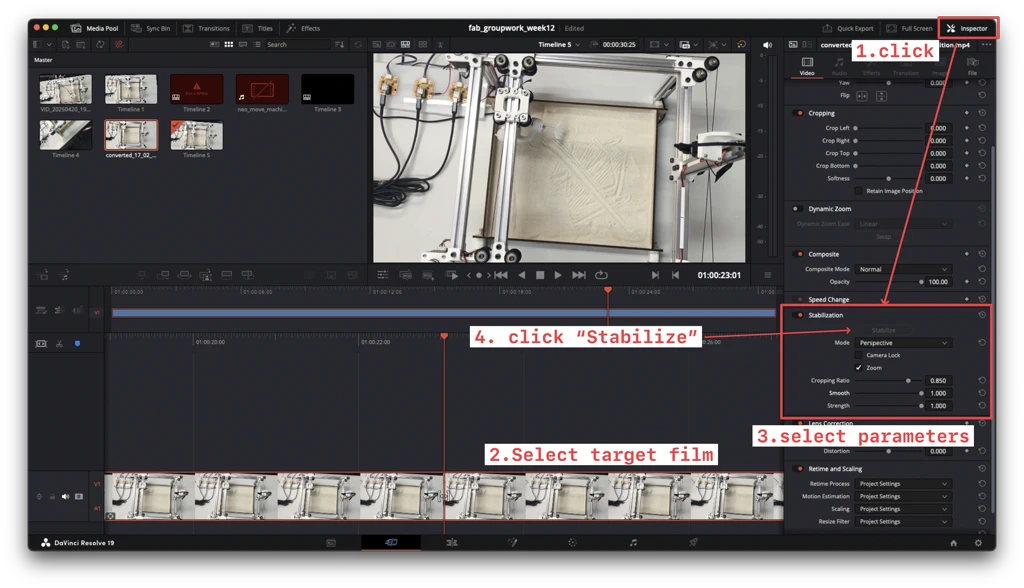Switch to the Cut page icon
This screenshot has width=1024, height=588.
(391, 542)
